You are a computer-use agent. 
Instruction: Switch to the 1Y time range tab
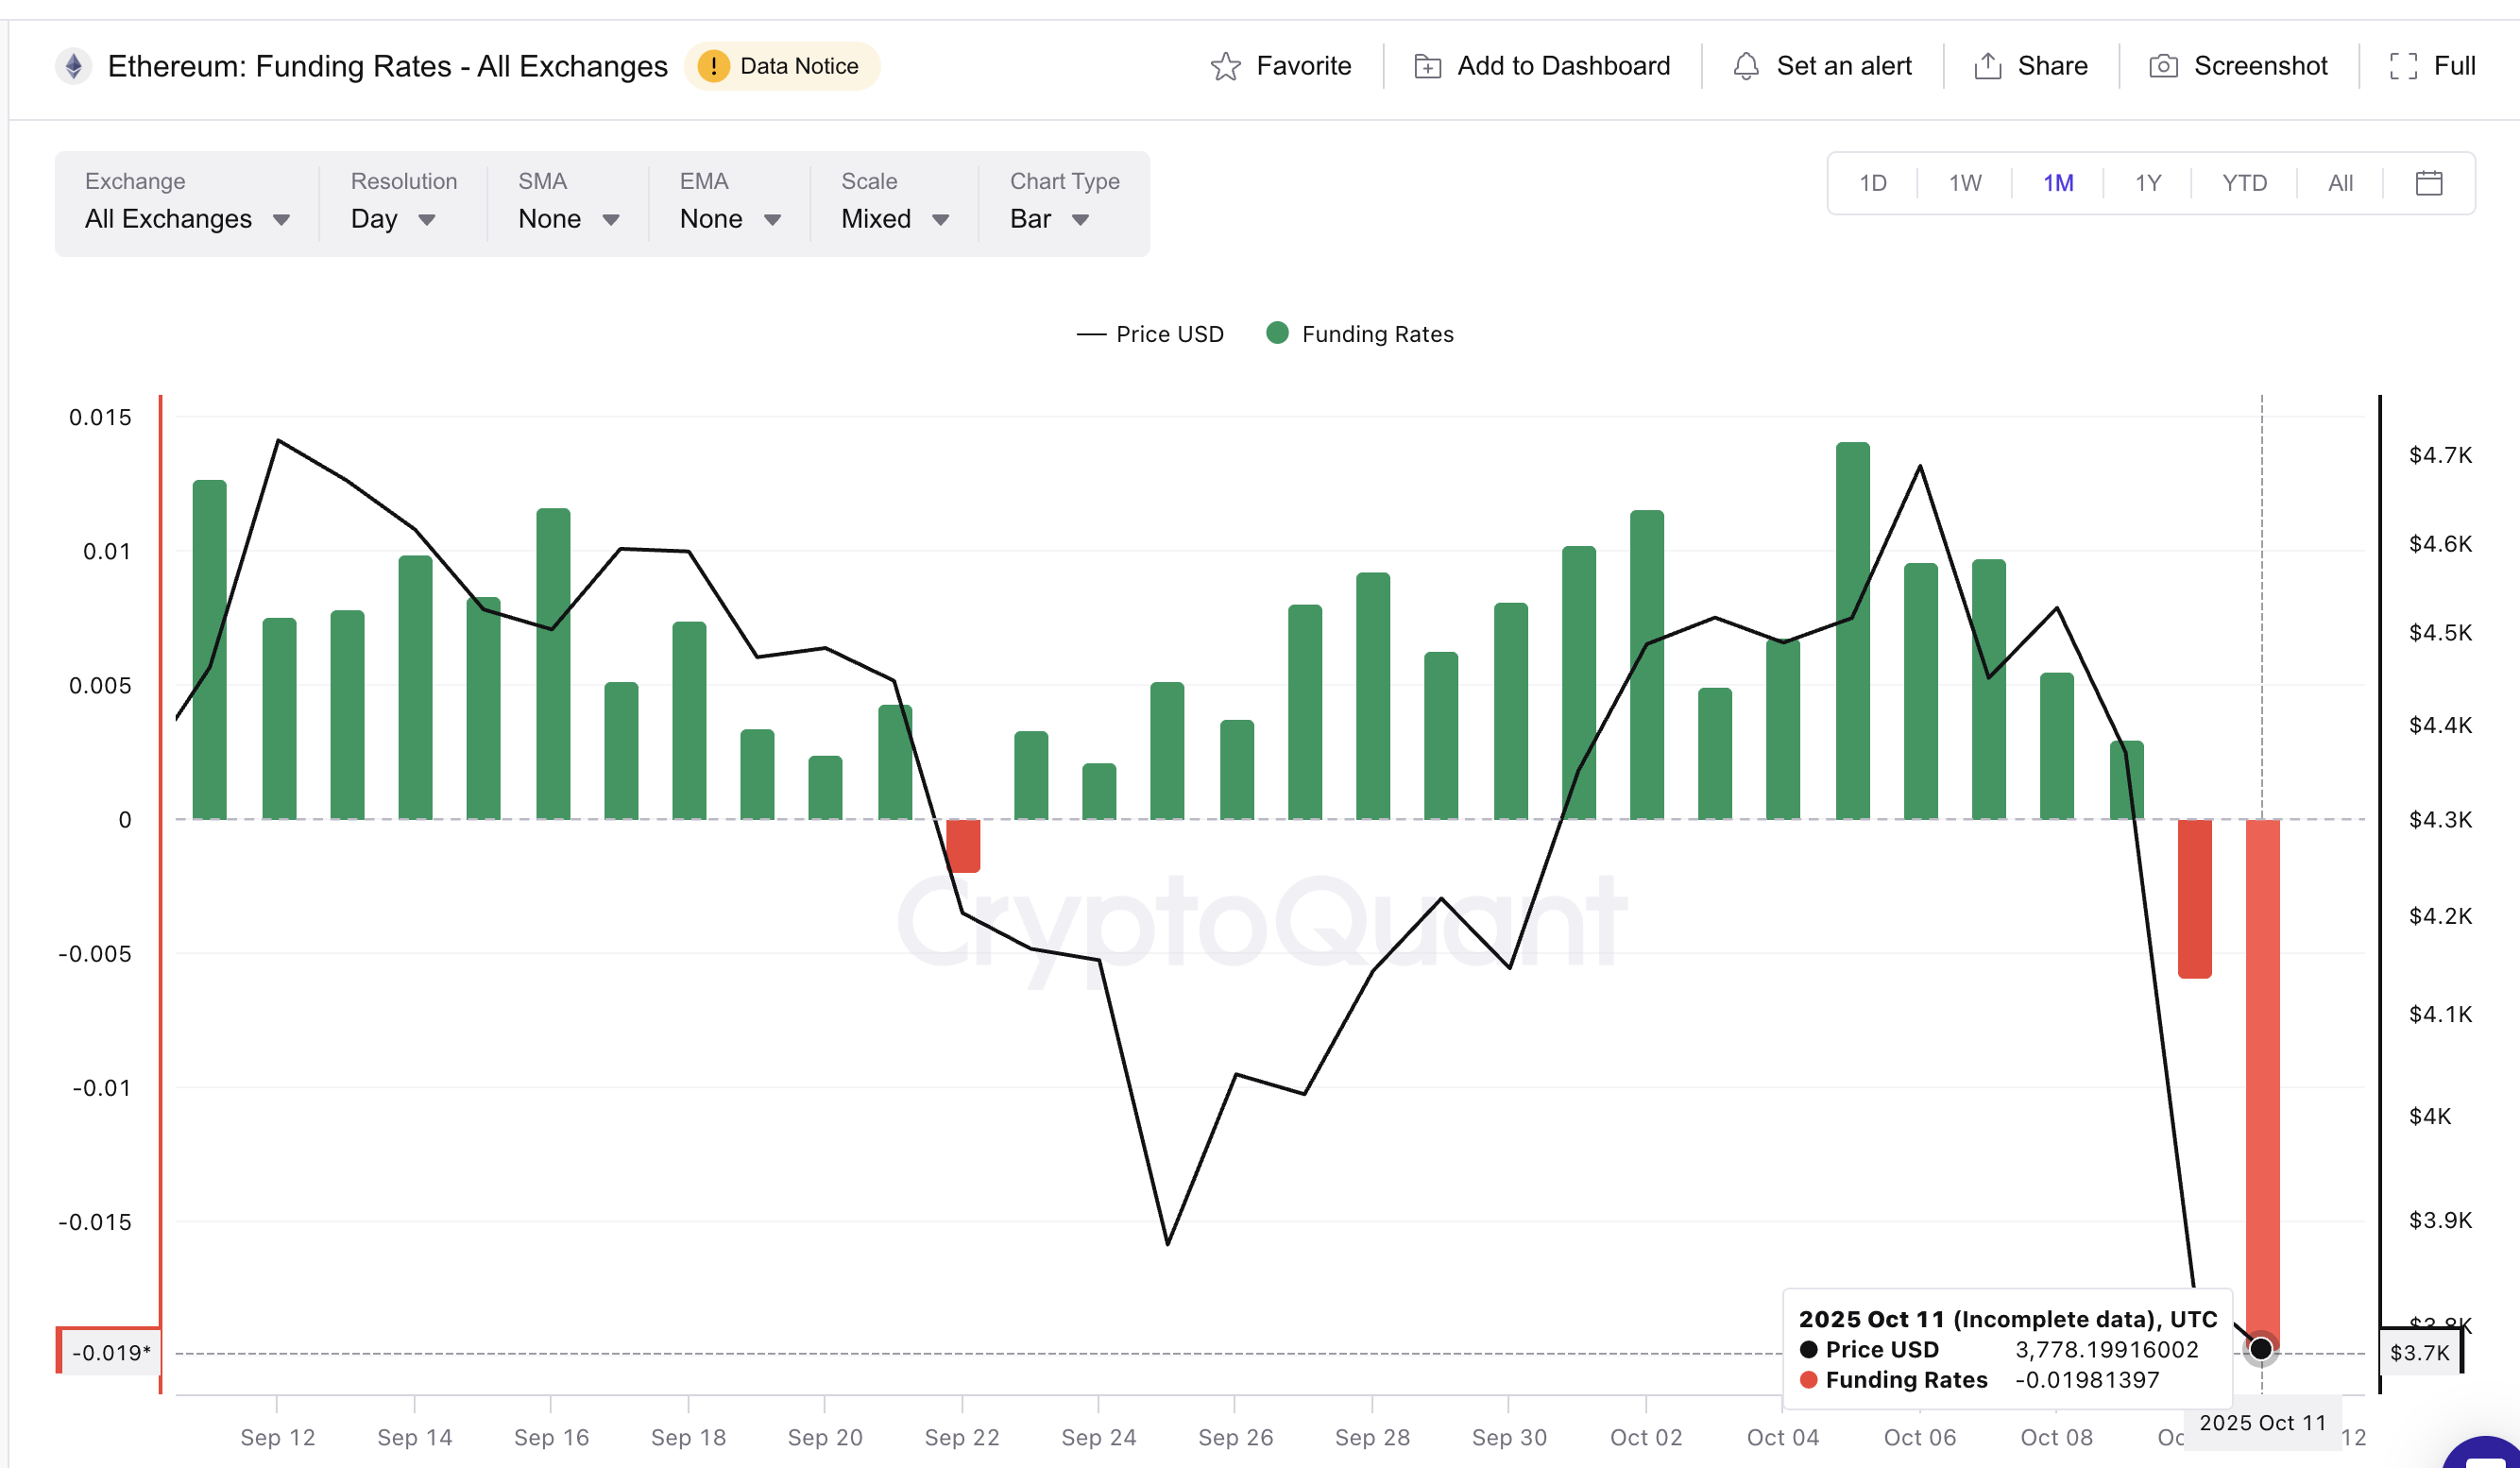coord(2147,183)
